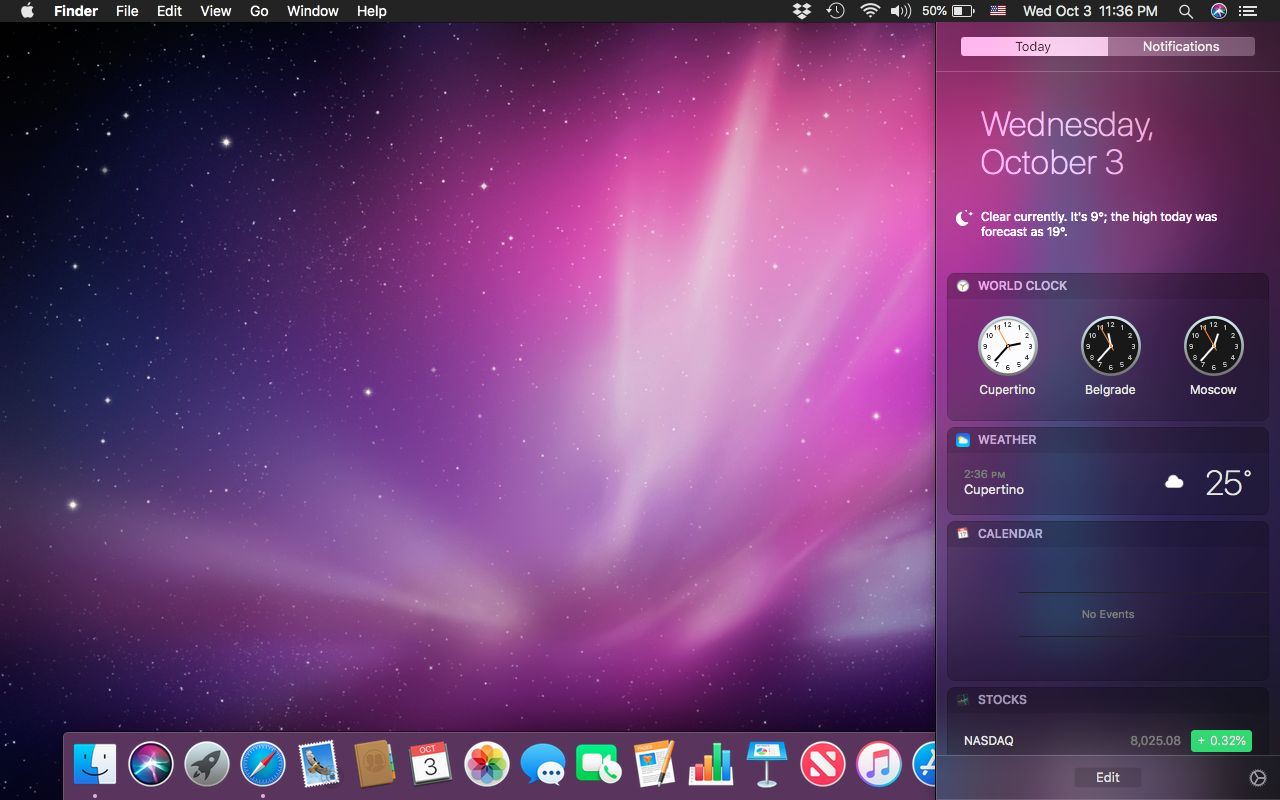The height and width of the screenshot is (800, 1280).
Task: Open Pages app in Dock
Action: [655, 765]
